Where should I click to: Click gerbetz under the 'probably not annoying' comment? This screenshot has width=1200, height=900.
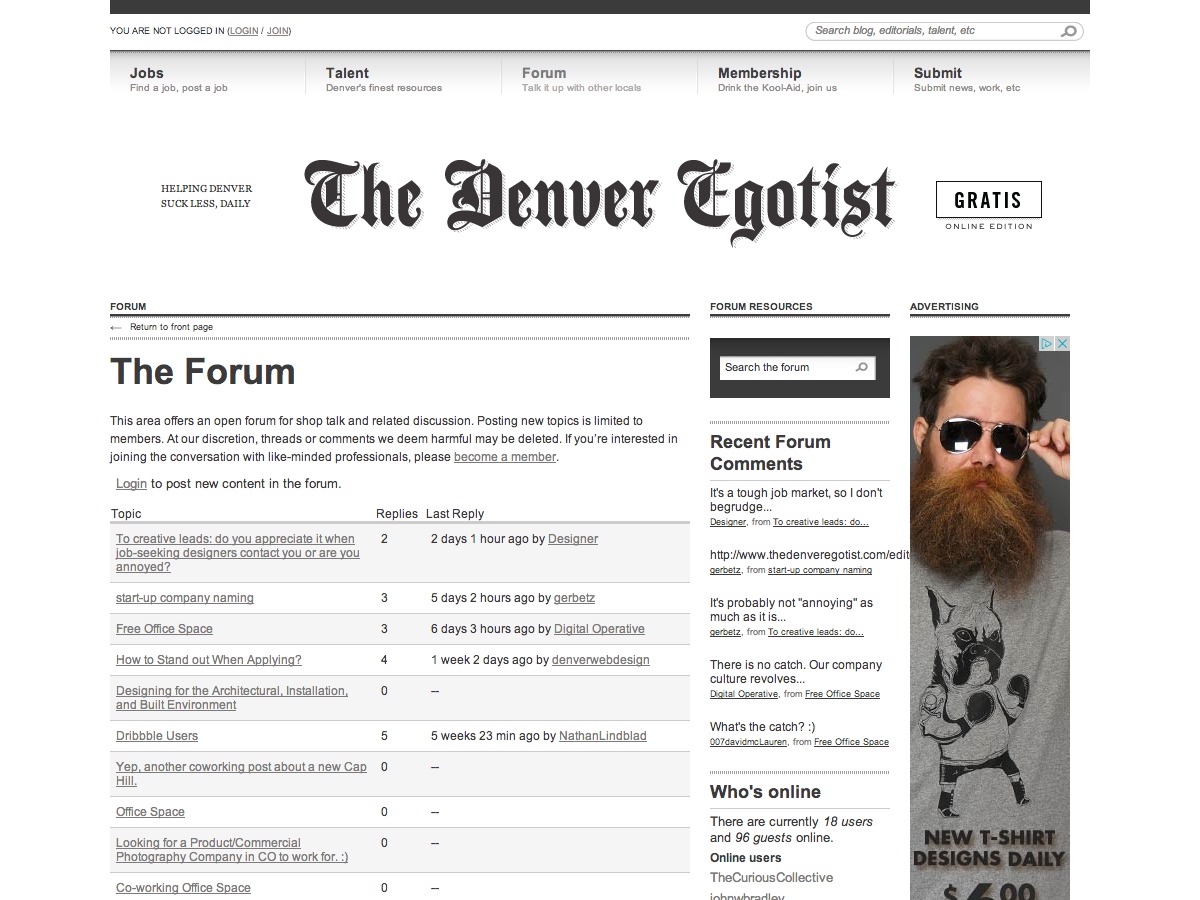(x=725, y=632)
